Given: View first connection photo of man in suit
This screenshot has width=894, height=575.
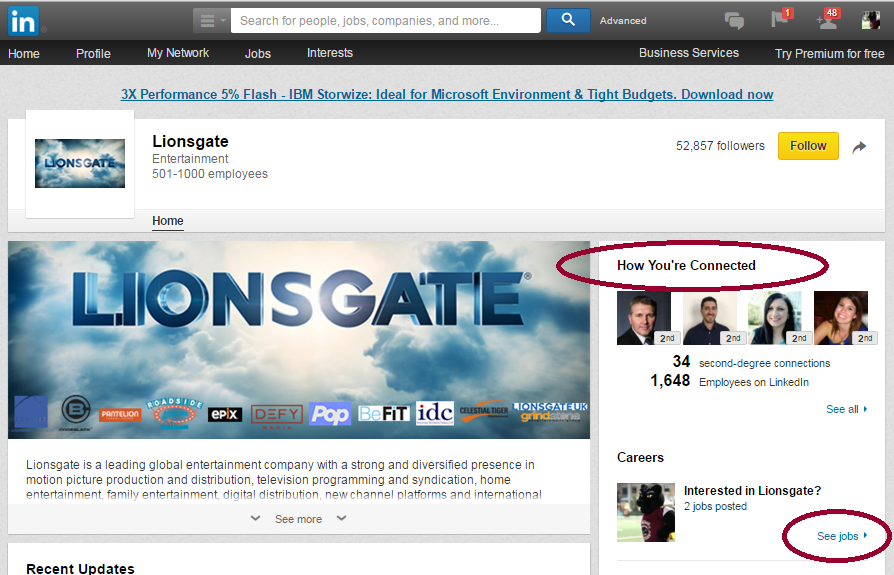Looking at the screenshot, I should click(x=644, y=318).
